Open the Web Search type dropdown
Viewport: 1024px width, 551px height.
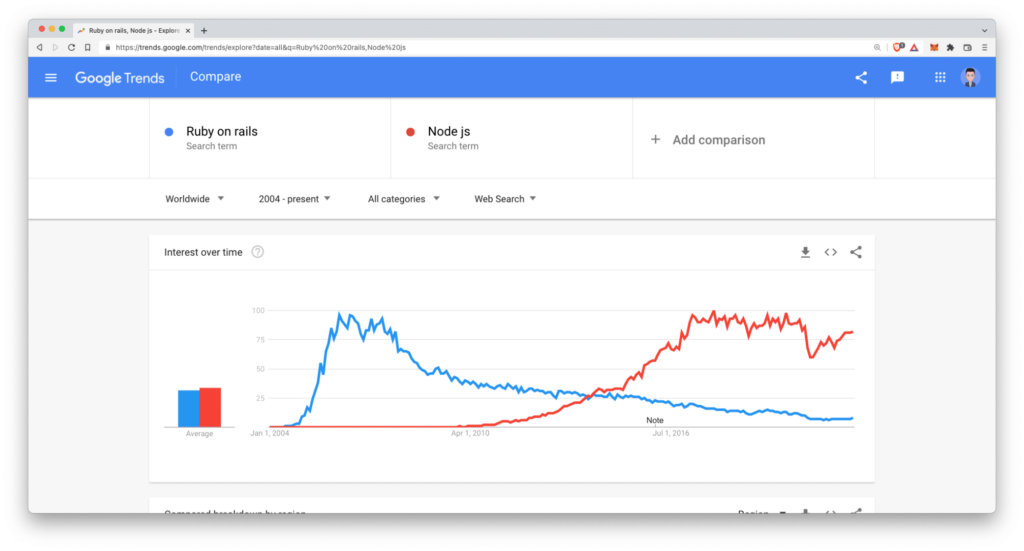coord(505,199)
